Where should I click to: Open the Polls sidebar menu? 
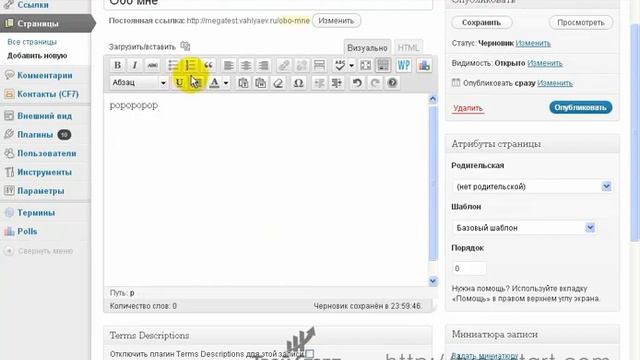click(x=45, y=231)
